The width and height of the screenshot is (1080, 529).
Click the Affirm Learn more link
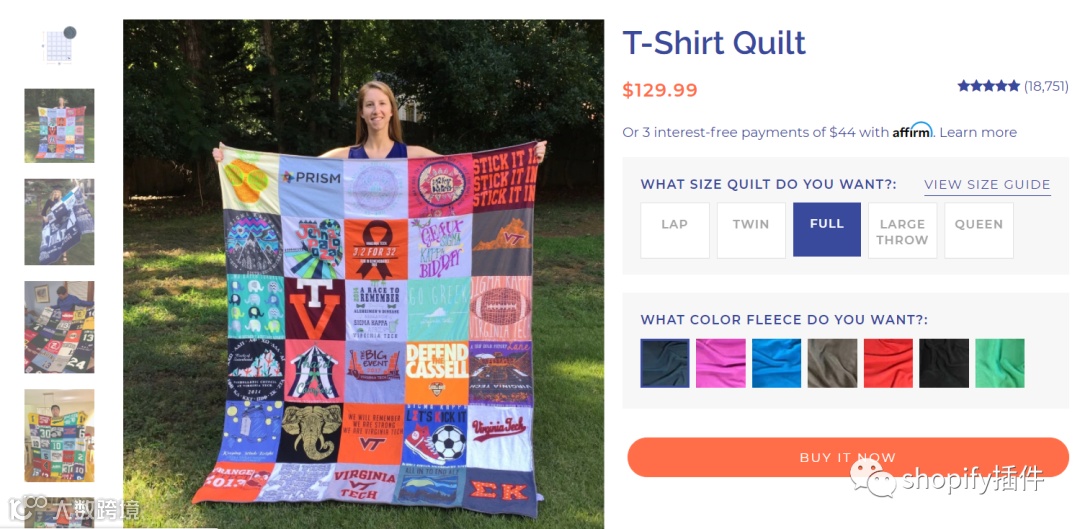[978, 132]
